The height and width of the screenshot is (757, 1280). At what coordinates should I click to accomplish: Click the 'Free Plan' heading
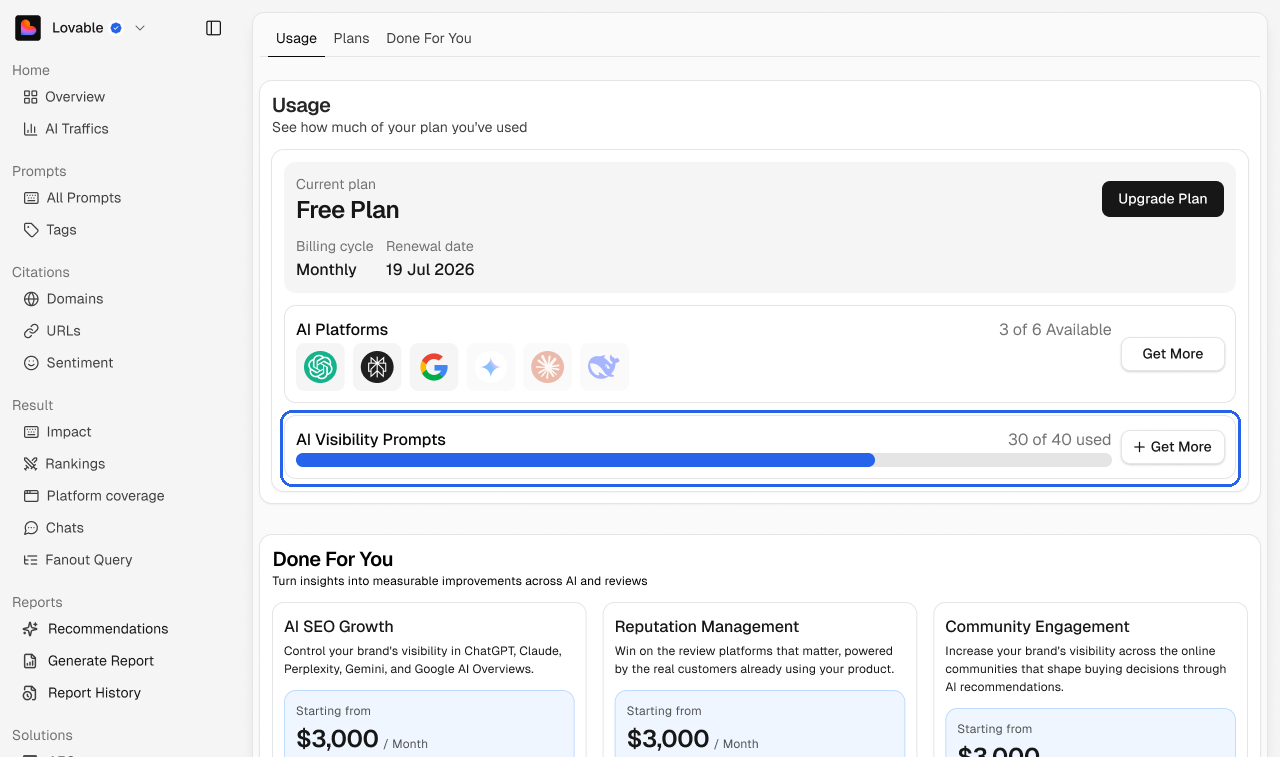(348, 210)
